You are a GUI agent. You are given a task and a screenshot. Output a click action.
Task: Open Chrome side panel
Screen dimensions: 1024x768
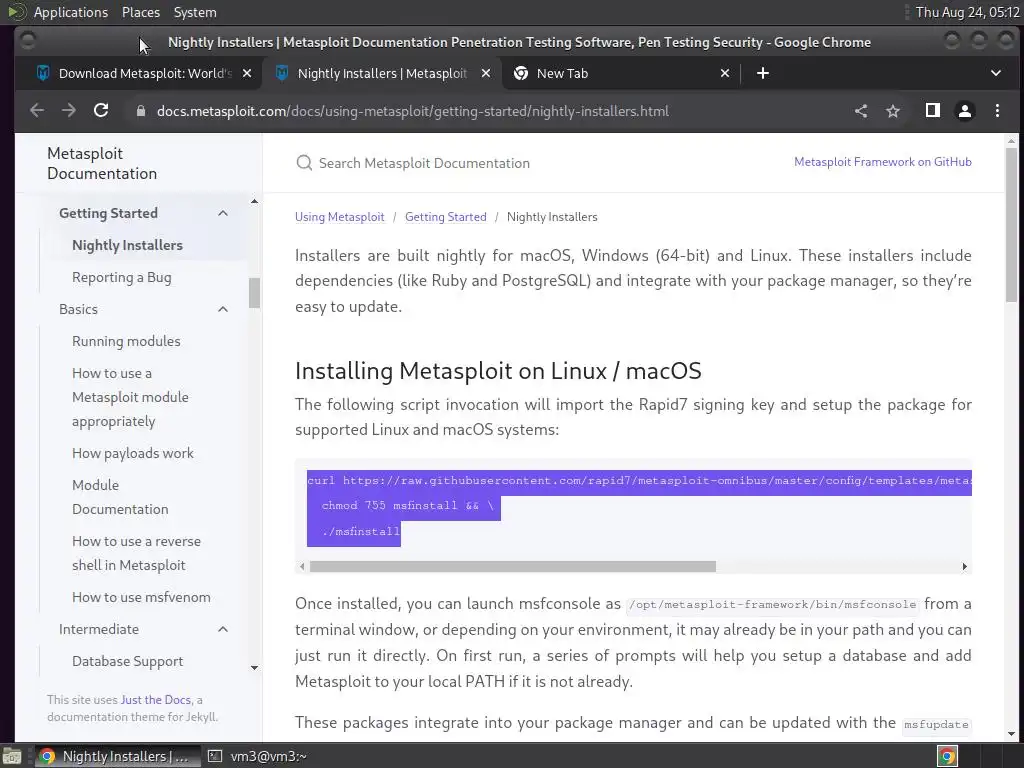[x=933, y=110]
